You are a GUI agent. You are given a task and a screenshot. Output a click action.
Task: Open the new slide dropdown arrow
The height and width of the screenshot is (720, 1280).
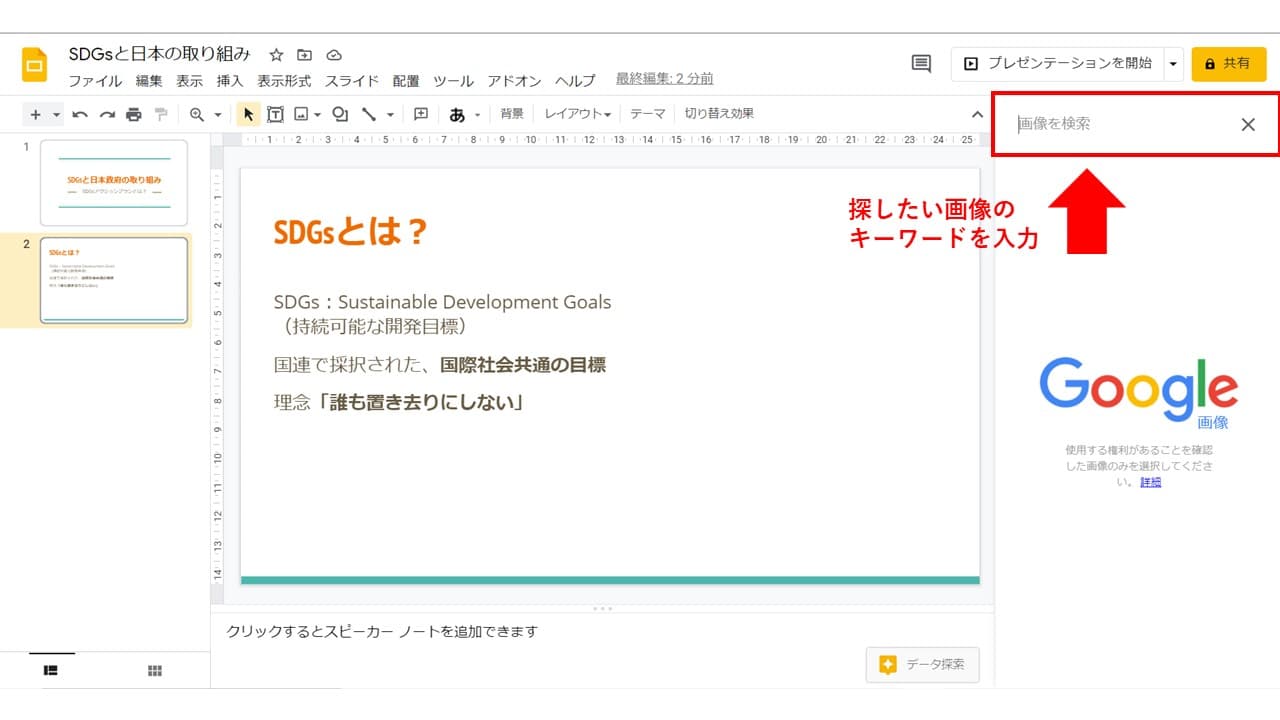(57, 115)
